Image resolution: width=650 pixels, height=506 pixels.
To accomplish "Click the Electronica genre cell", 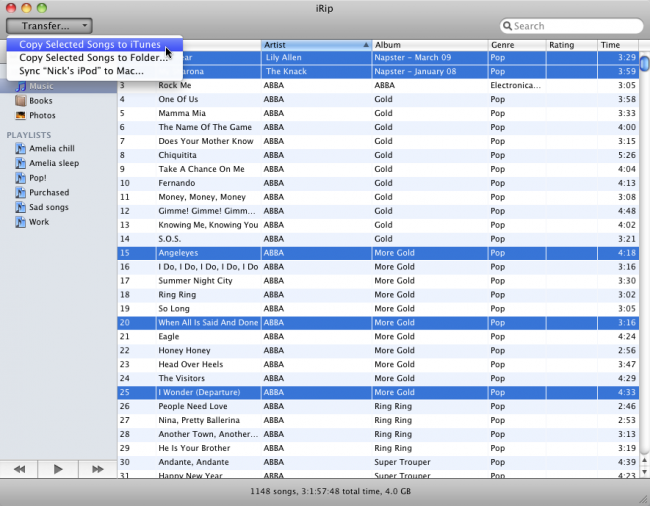I will click(517, 85).
